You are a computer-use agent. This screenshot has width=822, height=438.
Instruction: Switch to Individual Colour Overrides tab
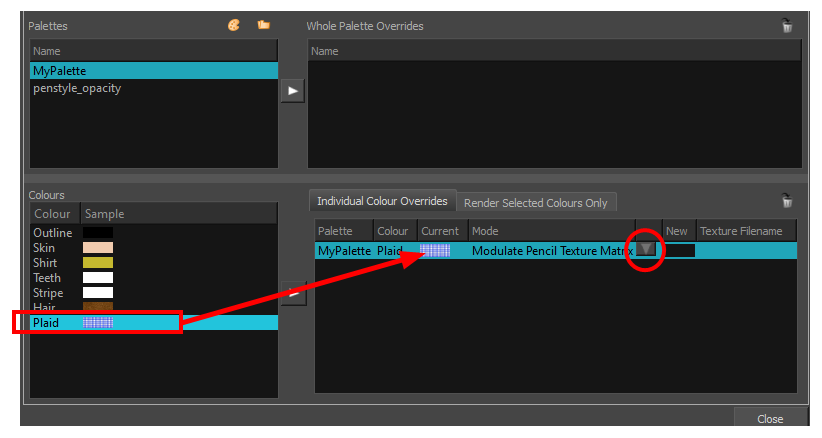click(x=383, y=201)
